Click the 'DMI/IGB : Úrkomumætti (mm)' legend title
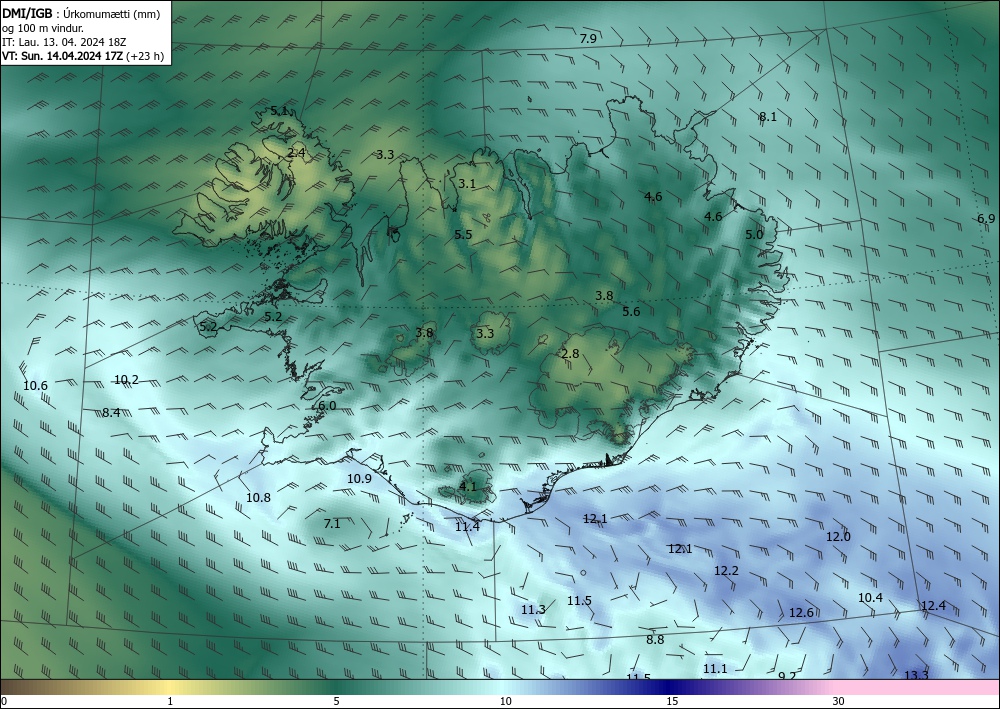Screen dimensions: 1000x709 click(81, 14)
